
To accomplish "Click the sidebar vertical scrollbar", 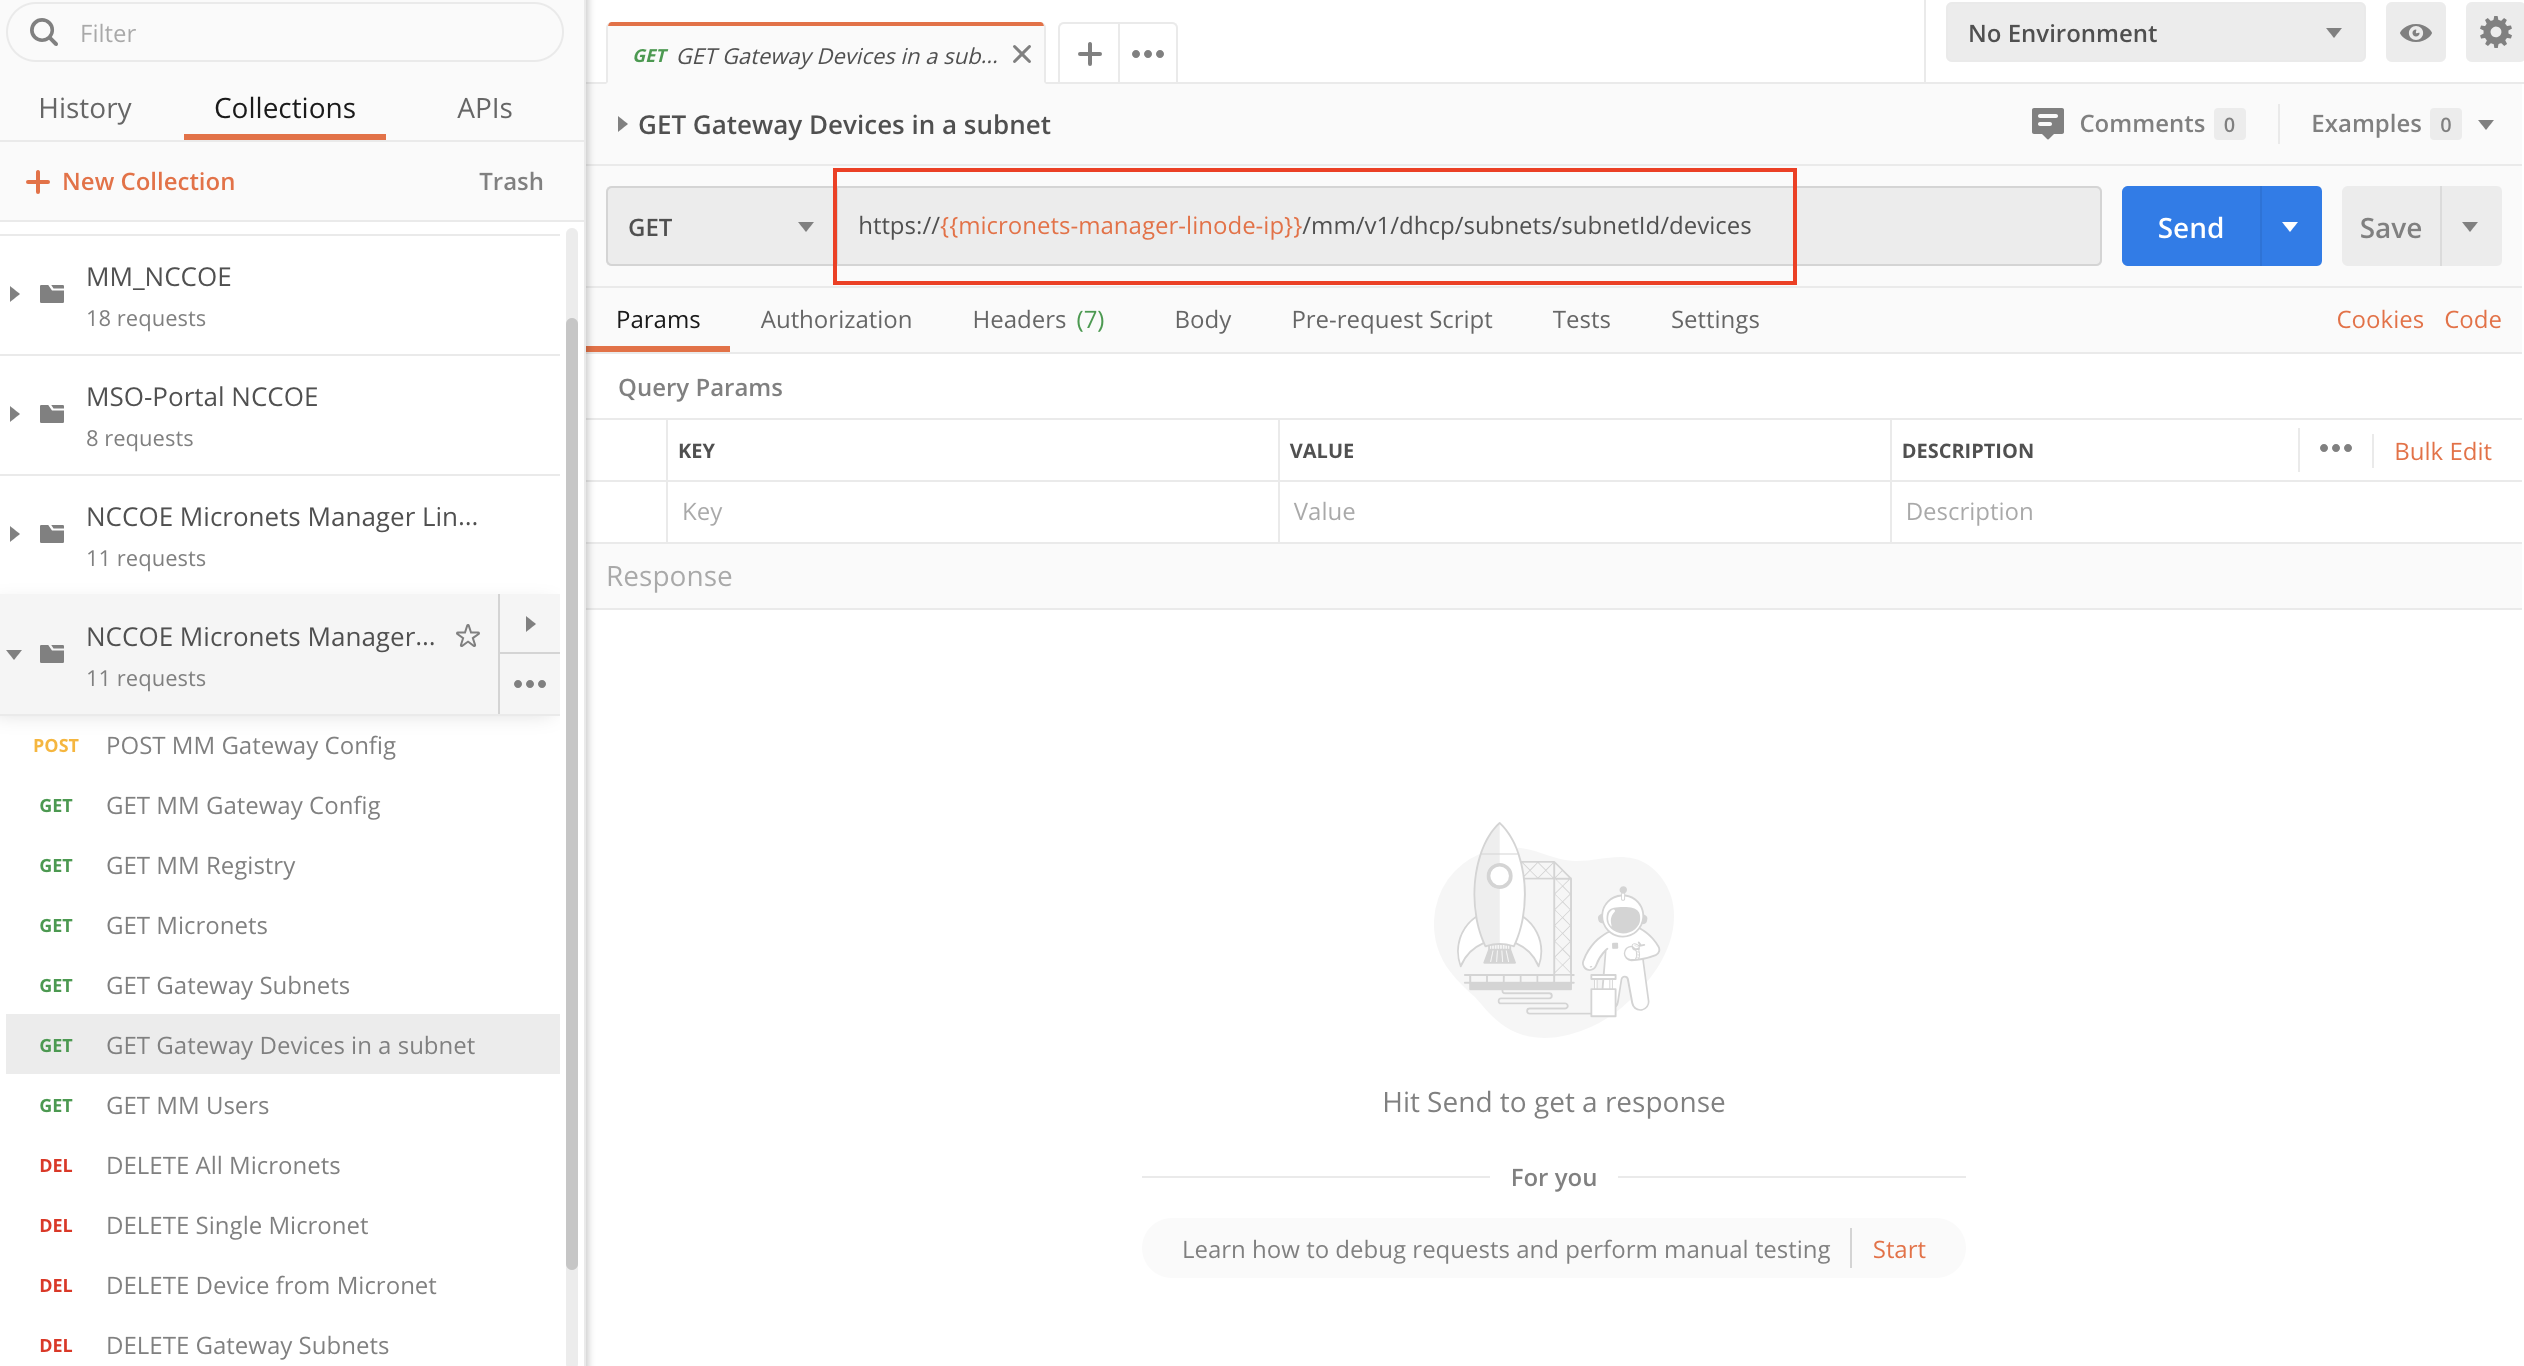I will 572,792.
